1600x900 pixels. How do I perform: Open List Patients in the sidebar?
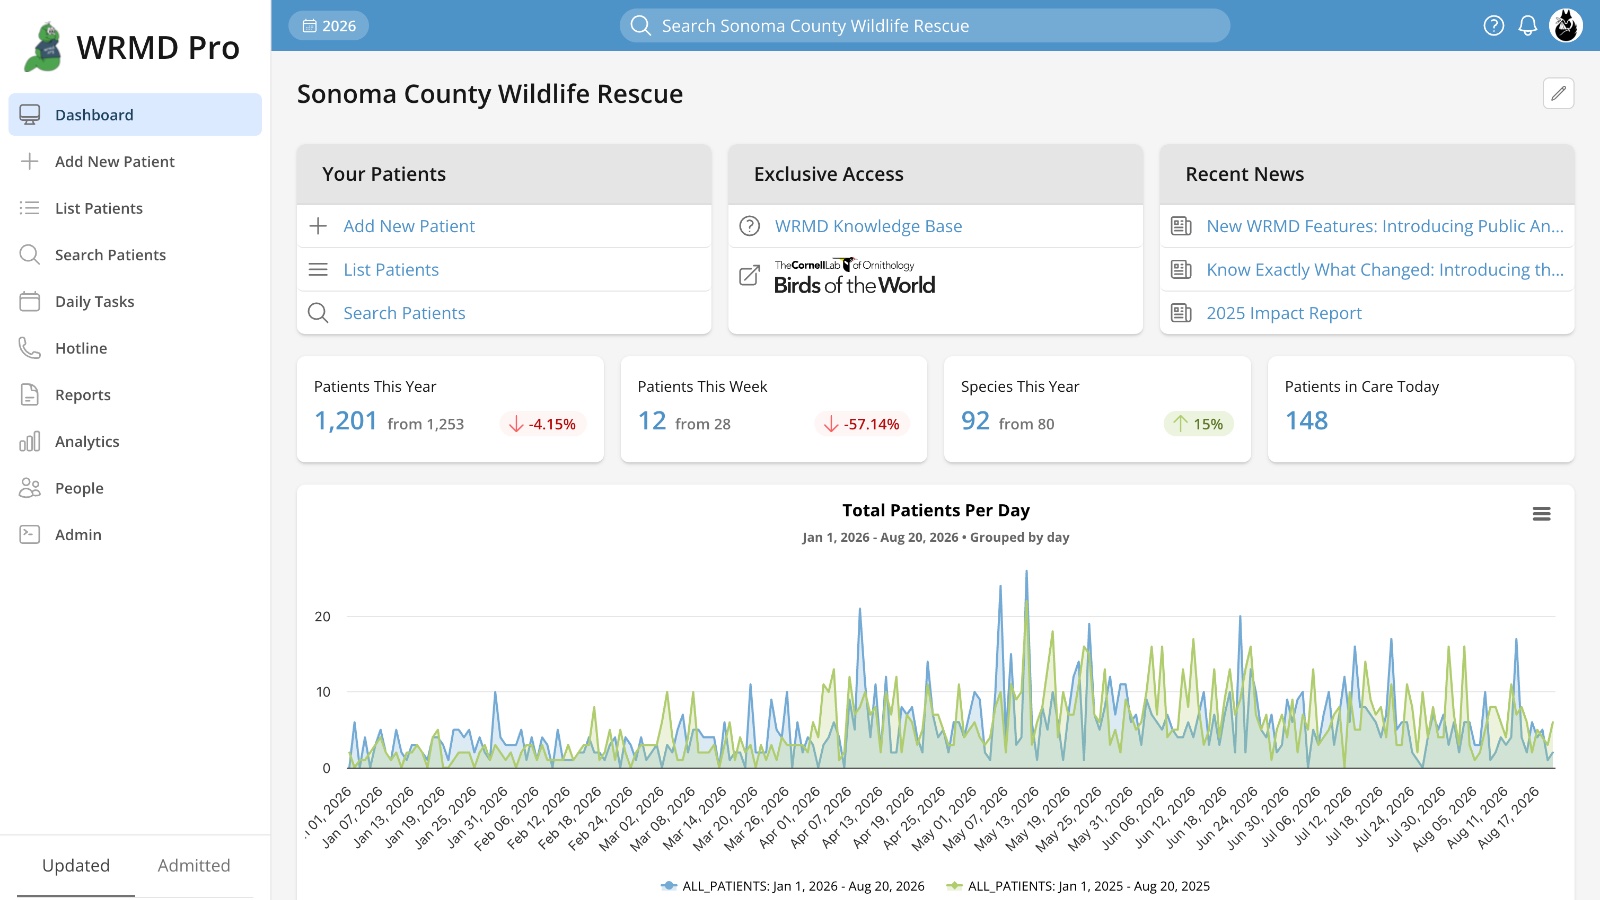[135, 208]
